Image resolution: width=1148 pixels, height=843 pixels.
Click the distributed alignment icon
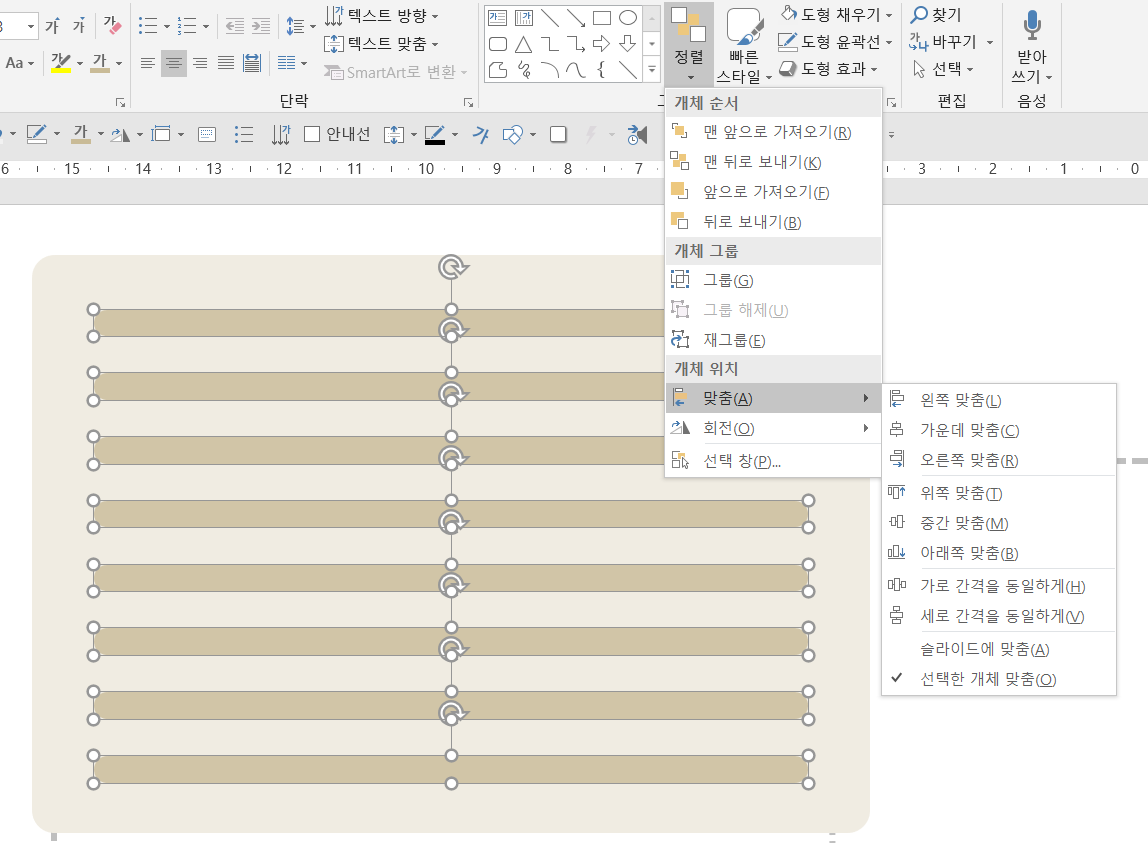252,63
